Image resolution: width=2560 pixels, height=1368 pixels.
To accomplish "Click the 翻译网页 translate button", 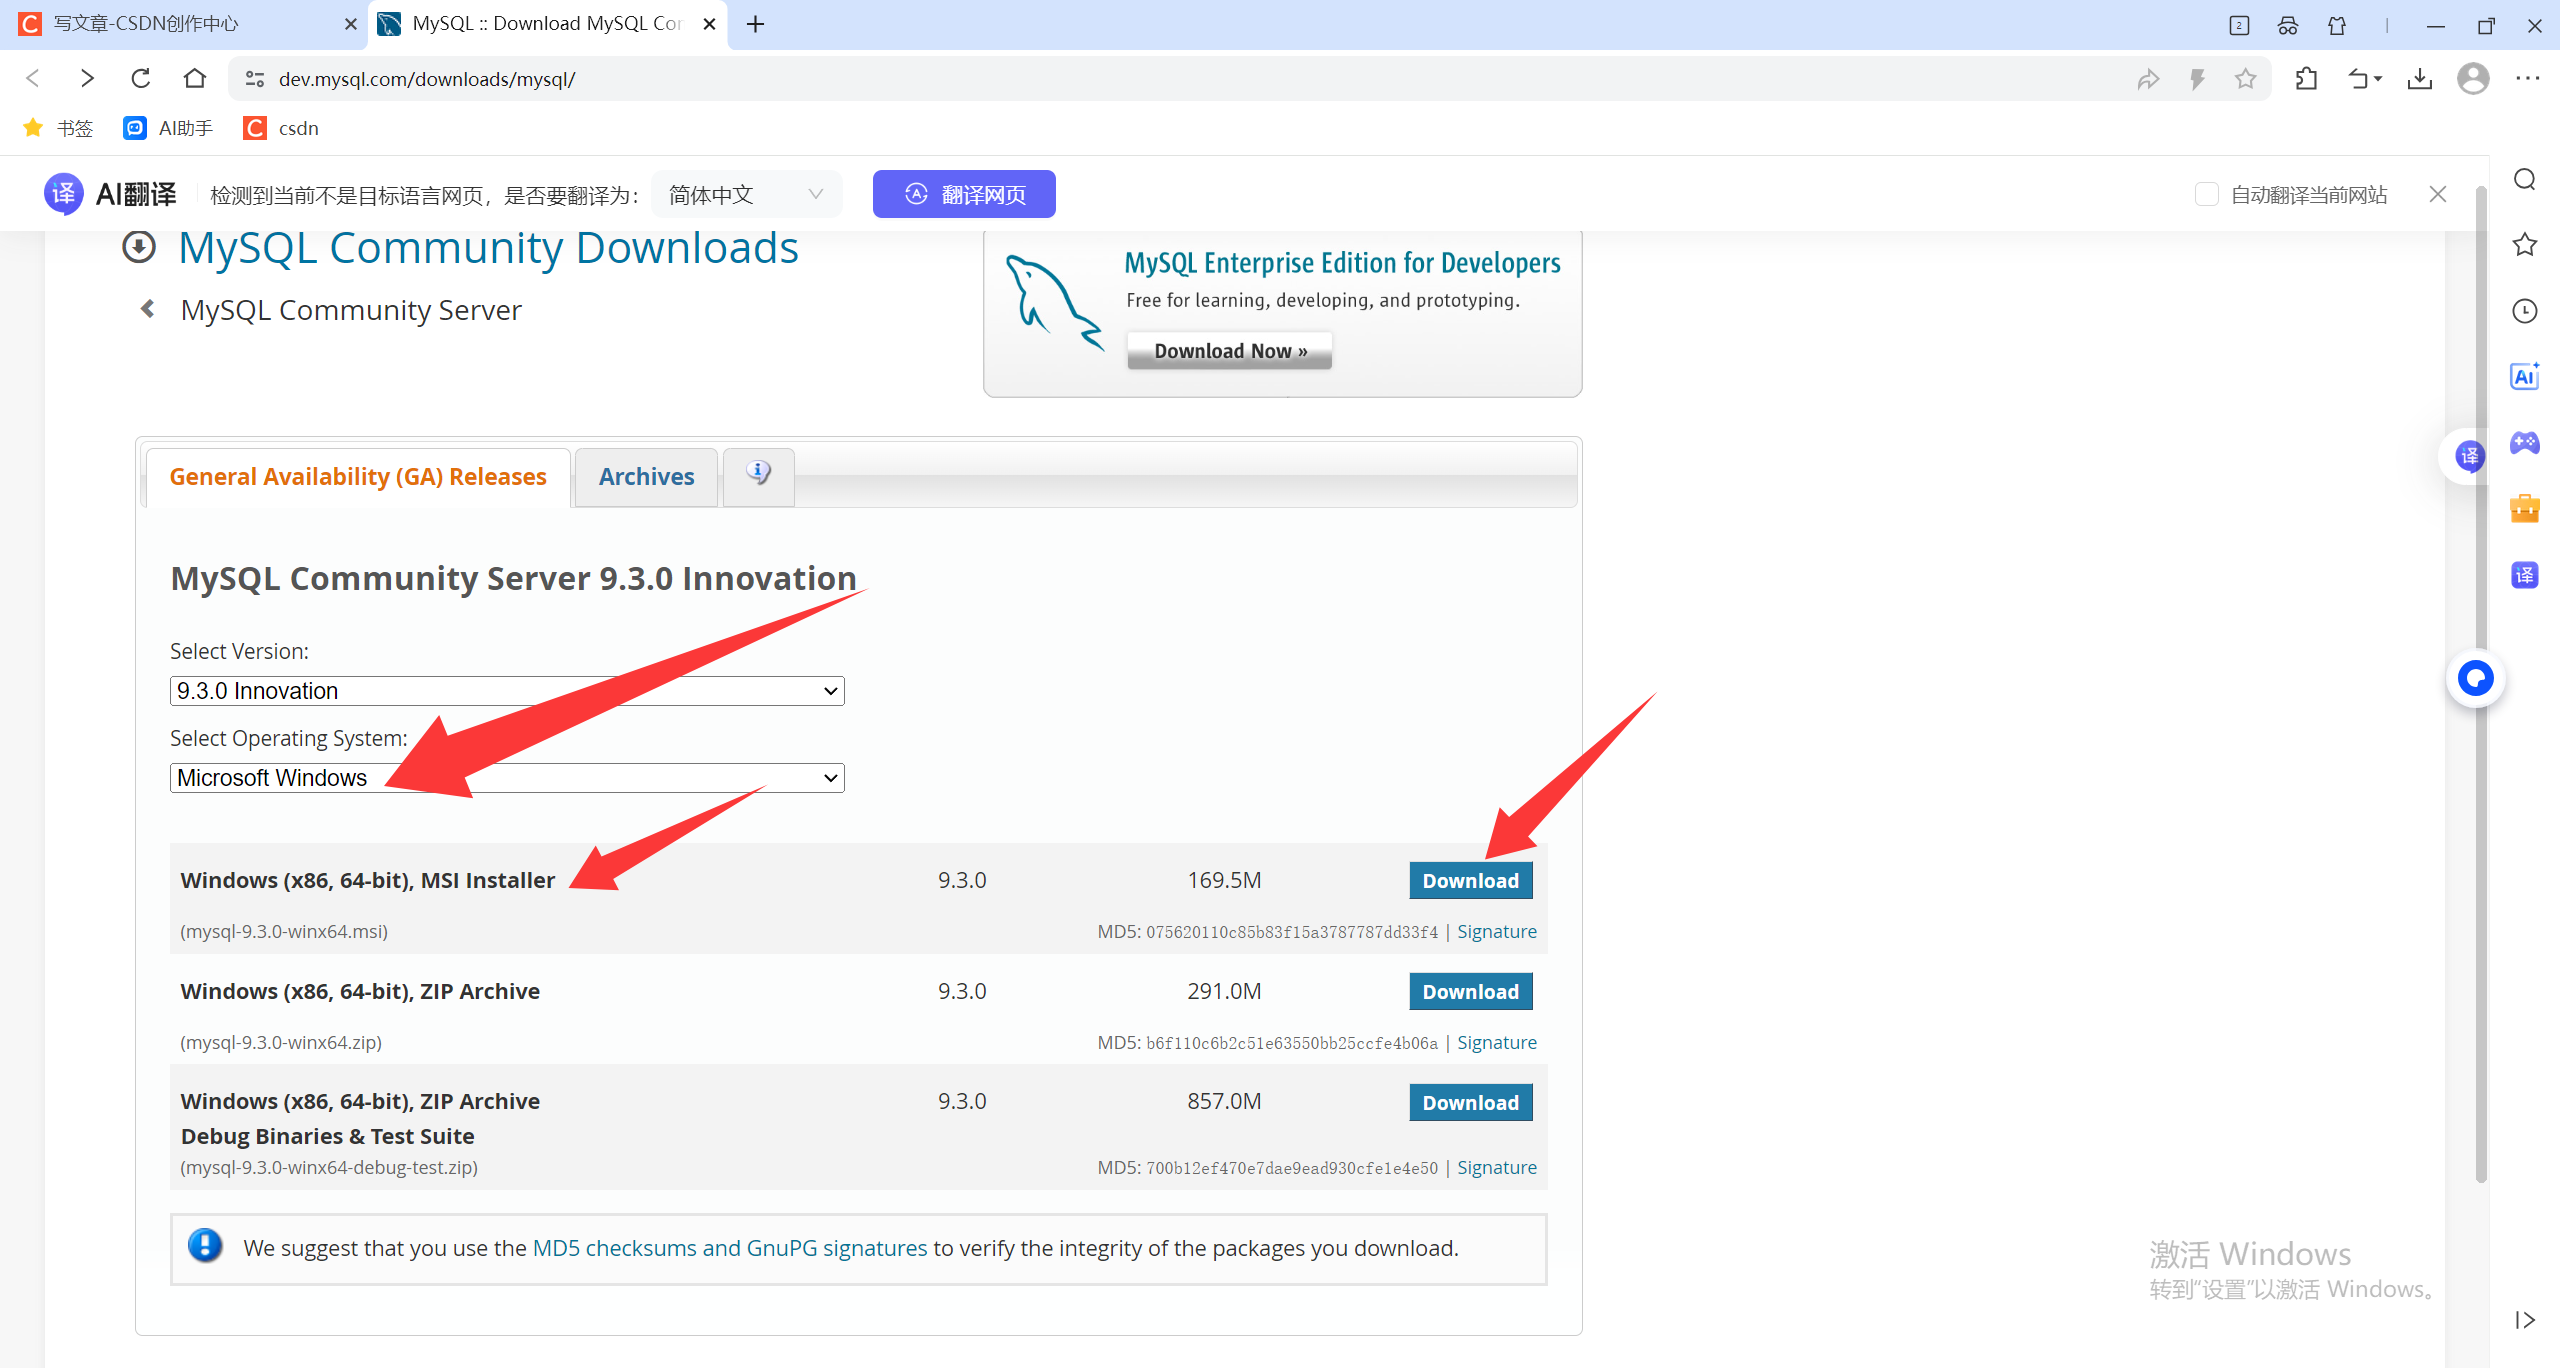I will tap(964, 194).
